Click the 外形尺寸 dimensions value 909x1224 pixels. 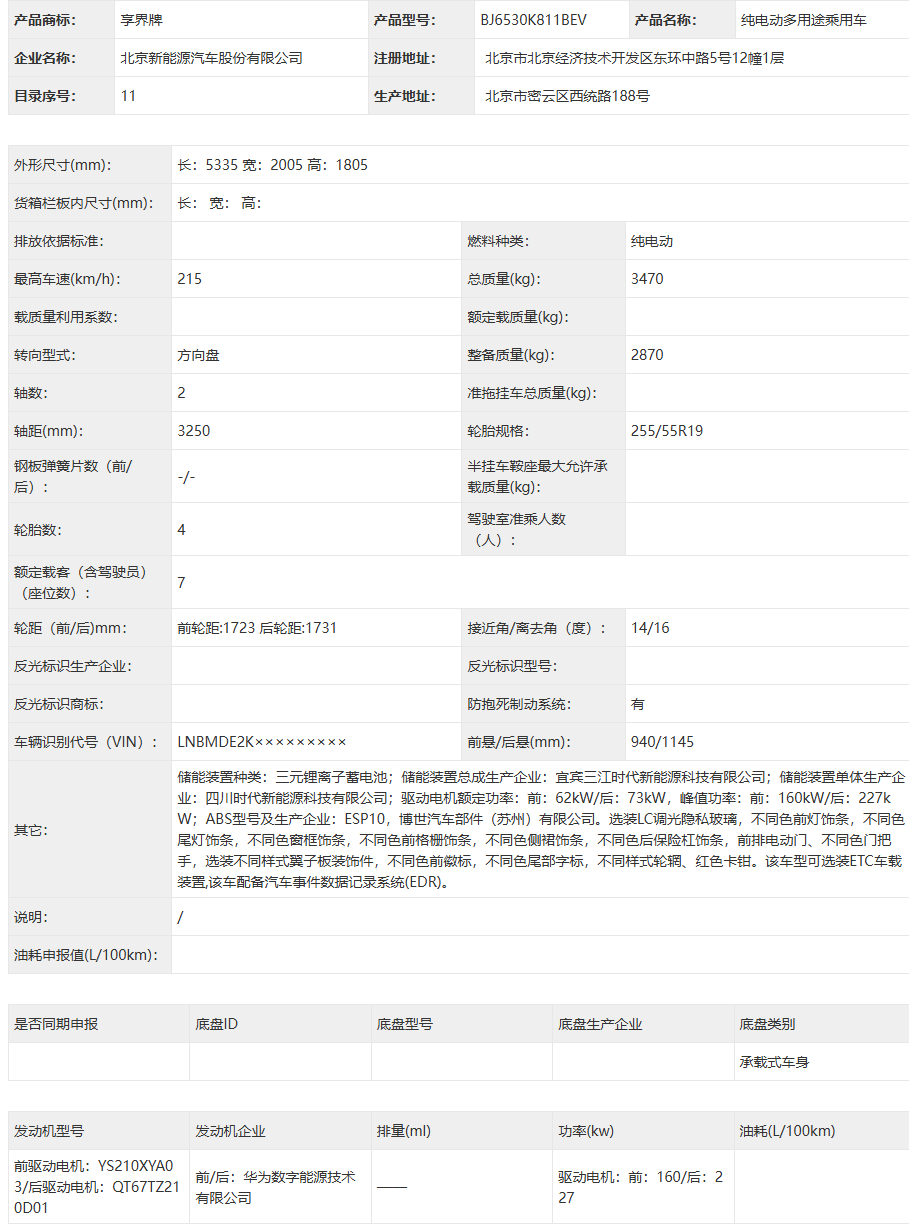[x=273, y=165]
